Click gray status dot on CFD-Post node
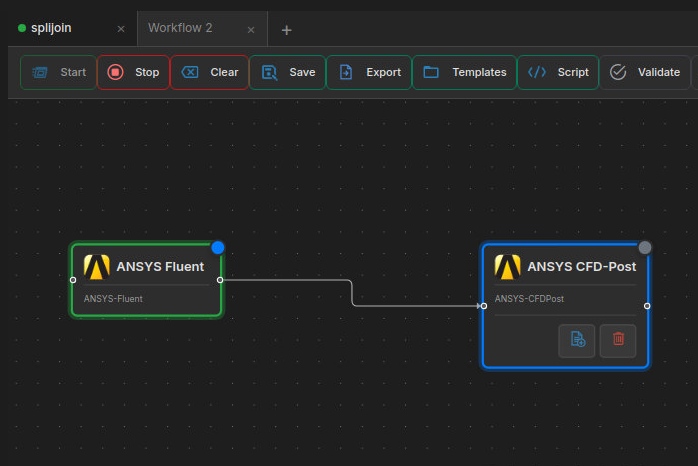Viewport: 698px width, 466px height. pos(645,247)
